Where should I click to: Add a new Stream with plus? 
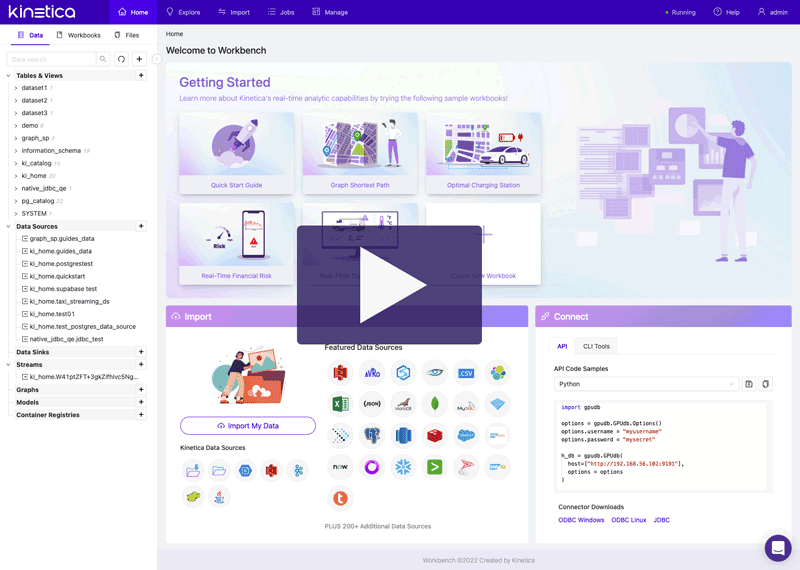(141, 364)
